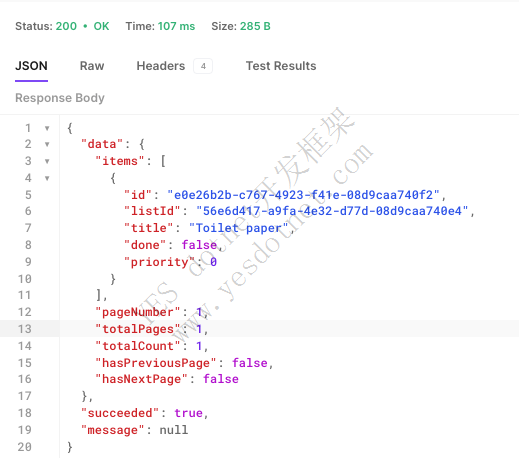Click the "done" false value

tap(199, 245)
